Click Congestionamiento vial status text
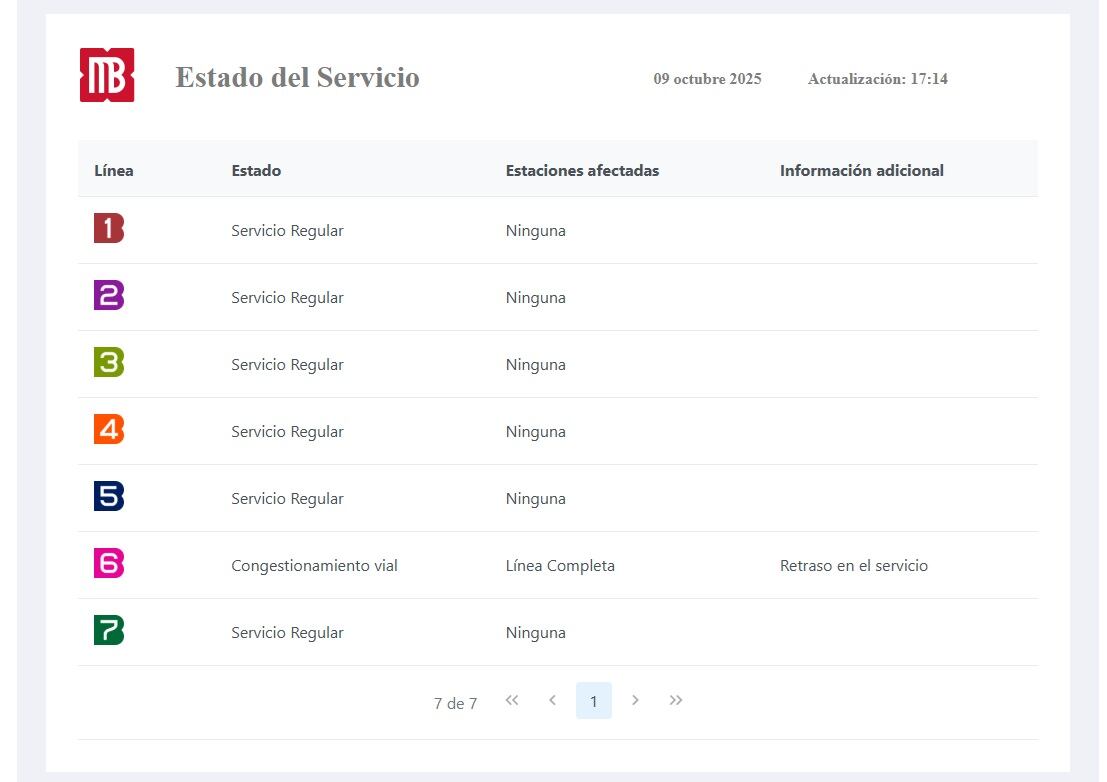Viewport: 1107px width, 782px height. pos(314,566)
